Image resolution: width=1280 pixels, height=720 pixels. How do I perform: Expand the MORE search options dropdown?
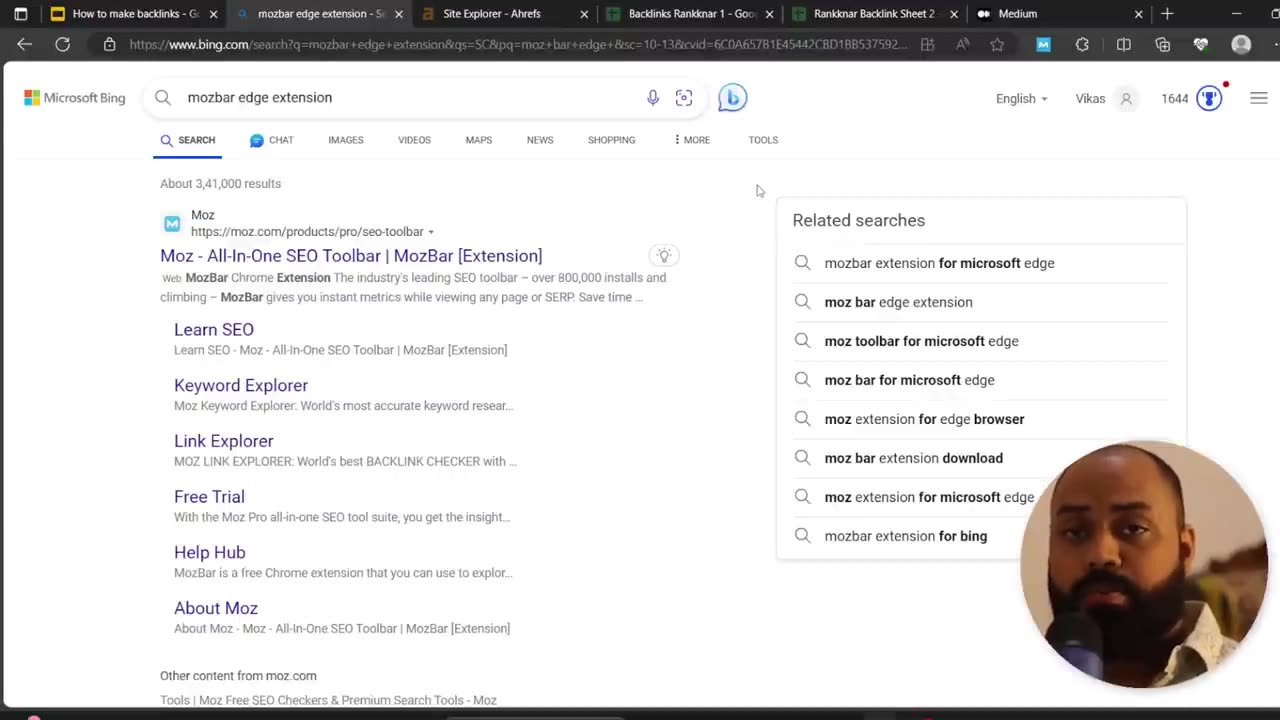[692, 140]
